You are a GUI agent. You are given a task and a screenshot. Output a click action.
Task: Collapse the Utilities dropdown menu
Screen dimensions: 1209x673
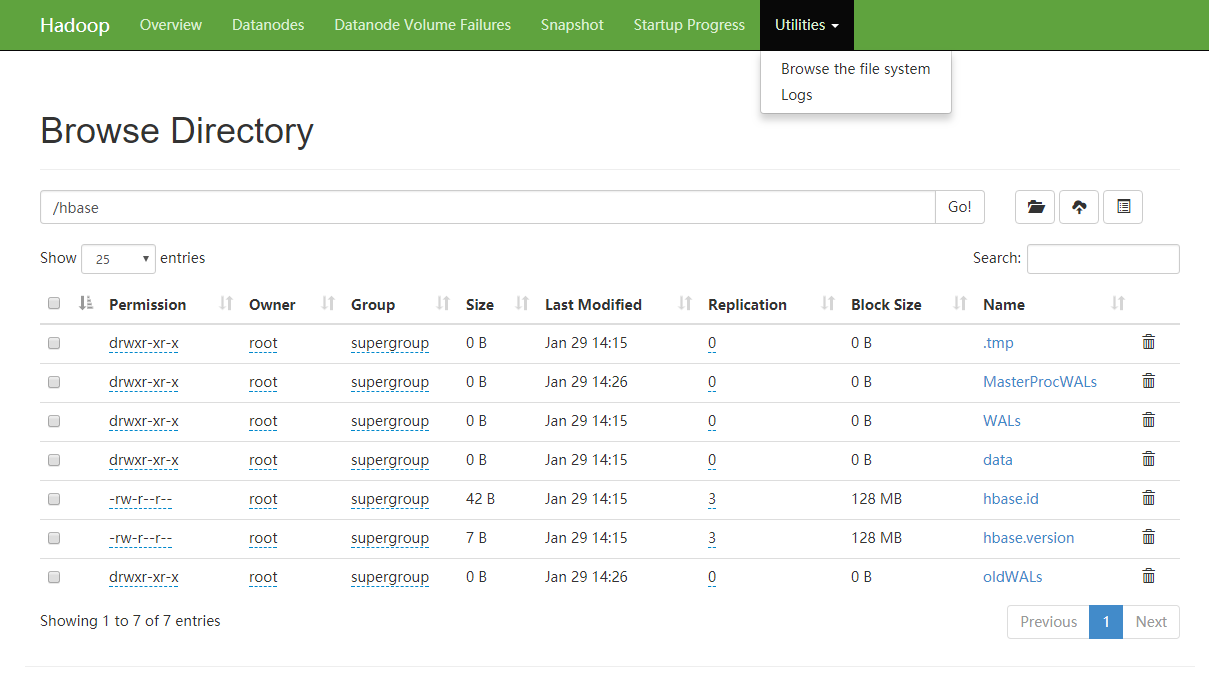point(807,25)
